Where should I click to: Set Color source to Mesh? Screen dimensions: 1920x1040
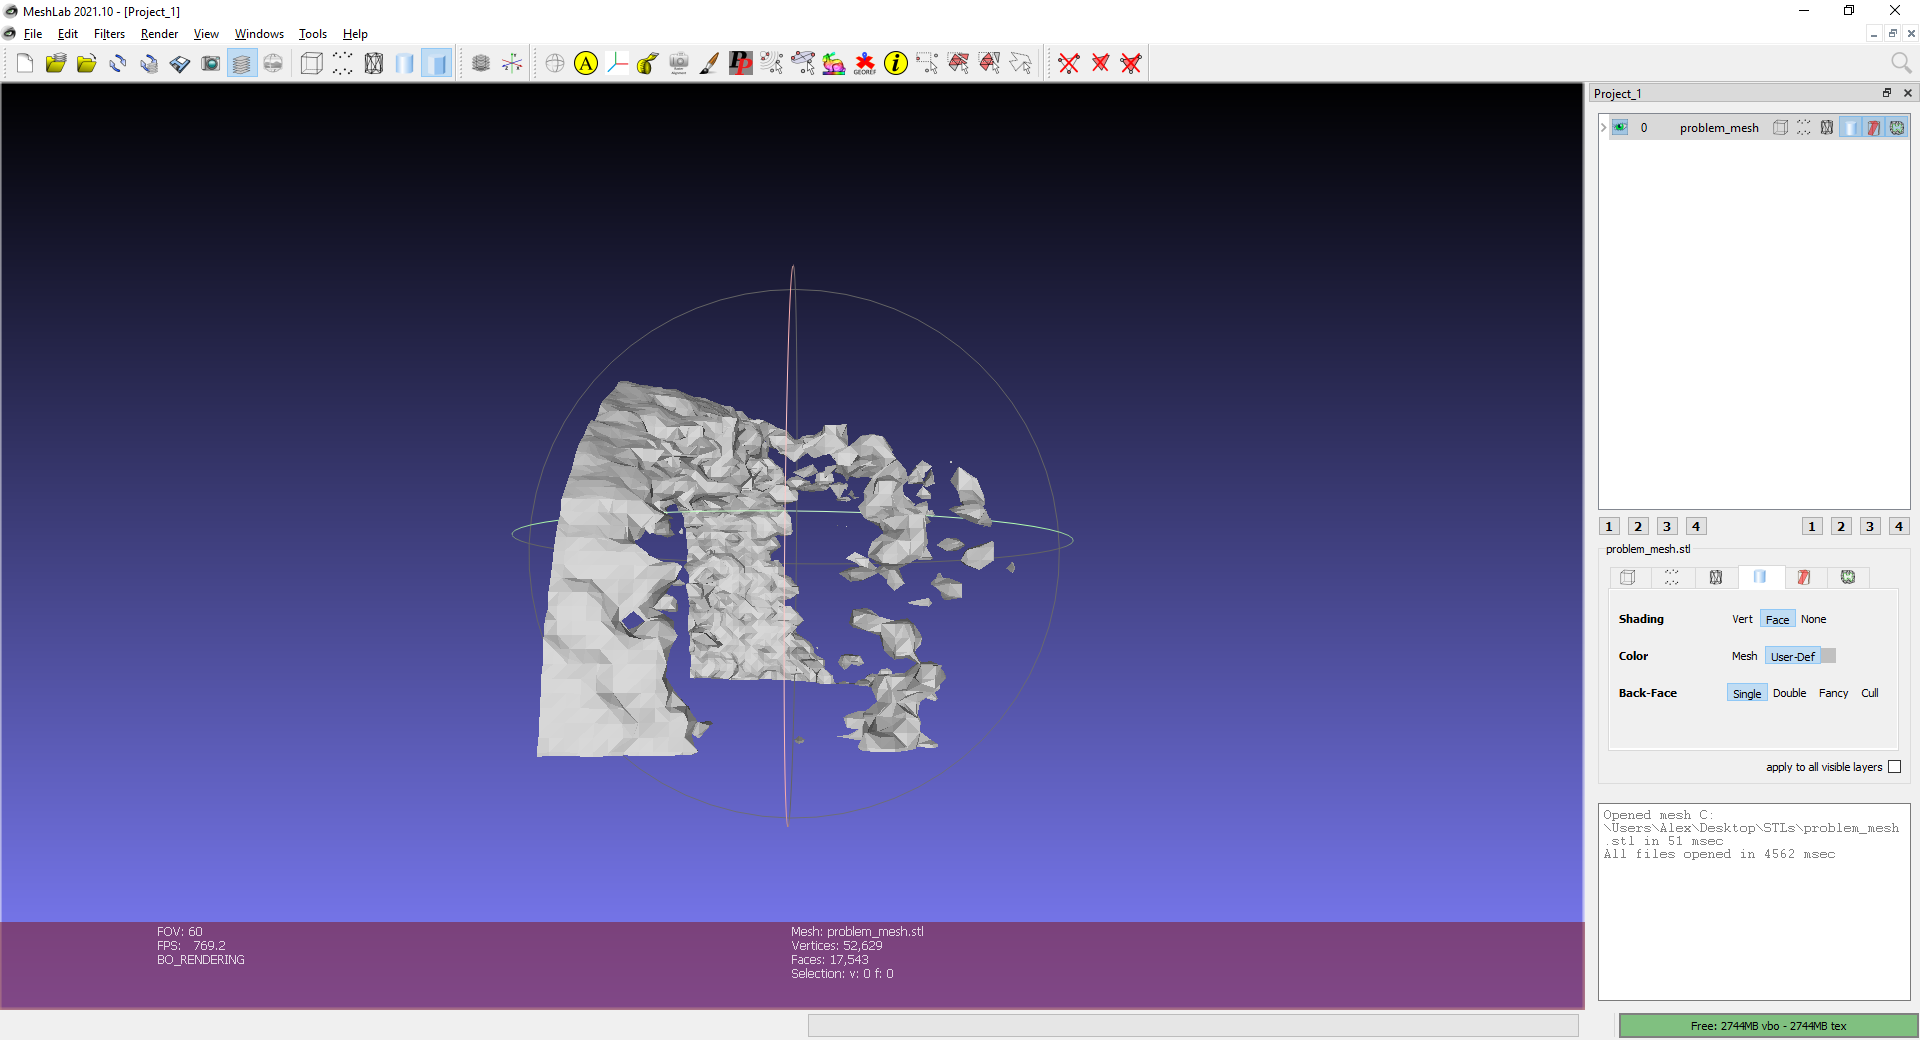[1744, 655]
